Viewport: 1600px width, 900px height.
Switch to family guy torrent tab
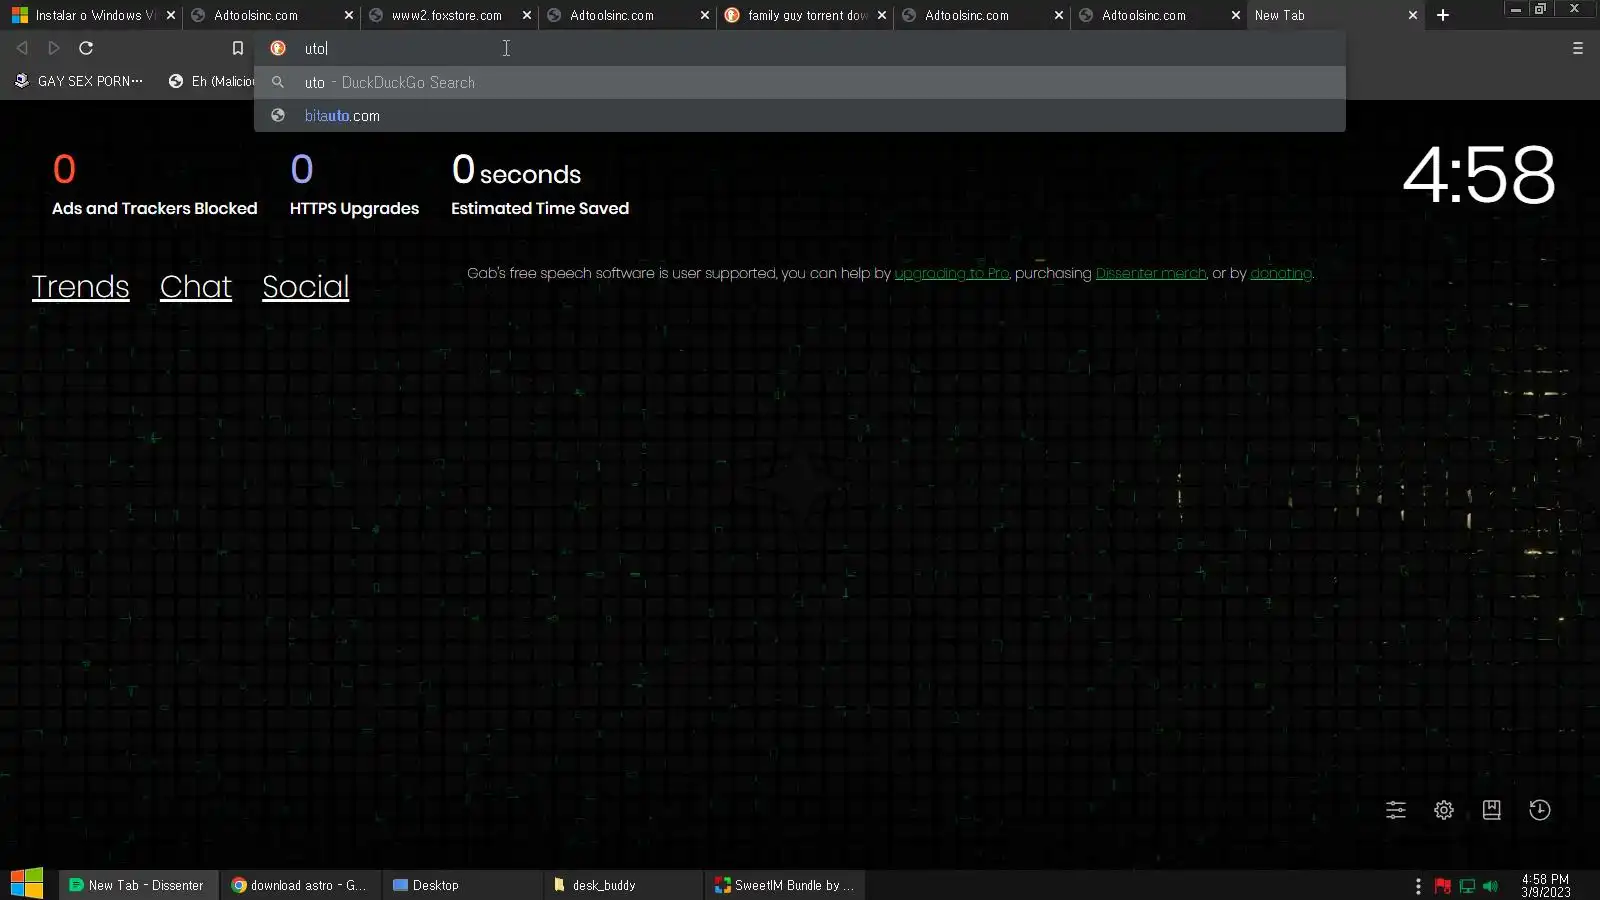804,15
